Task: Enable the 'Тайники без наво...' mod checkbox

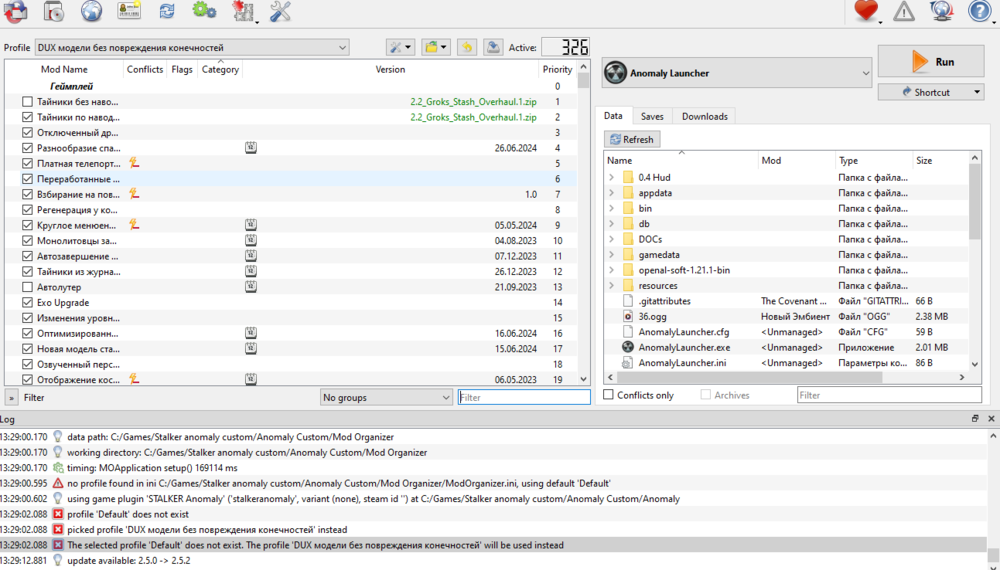Action: click(28, 102)
